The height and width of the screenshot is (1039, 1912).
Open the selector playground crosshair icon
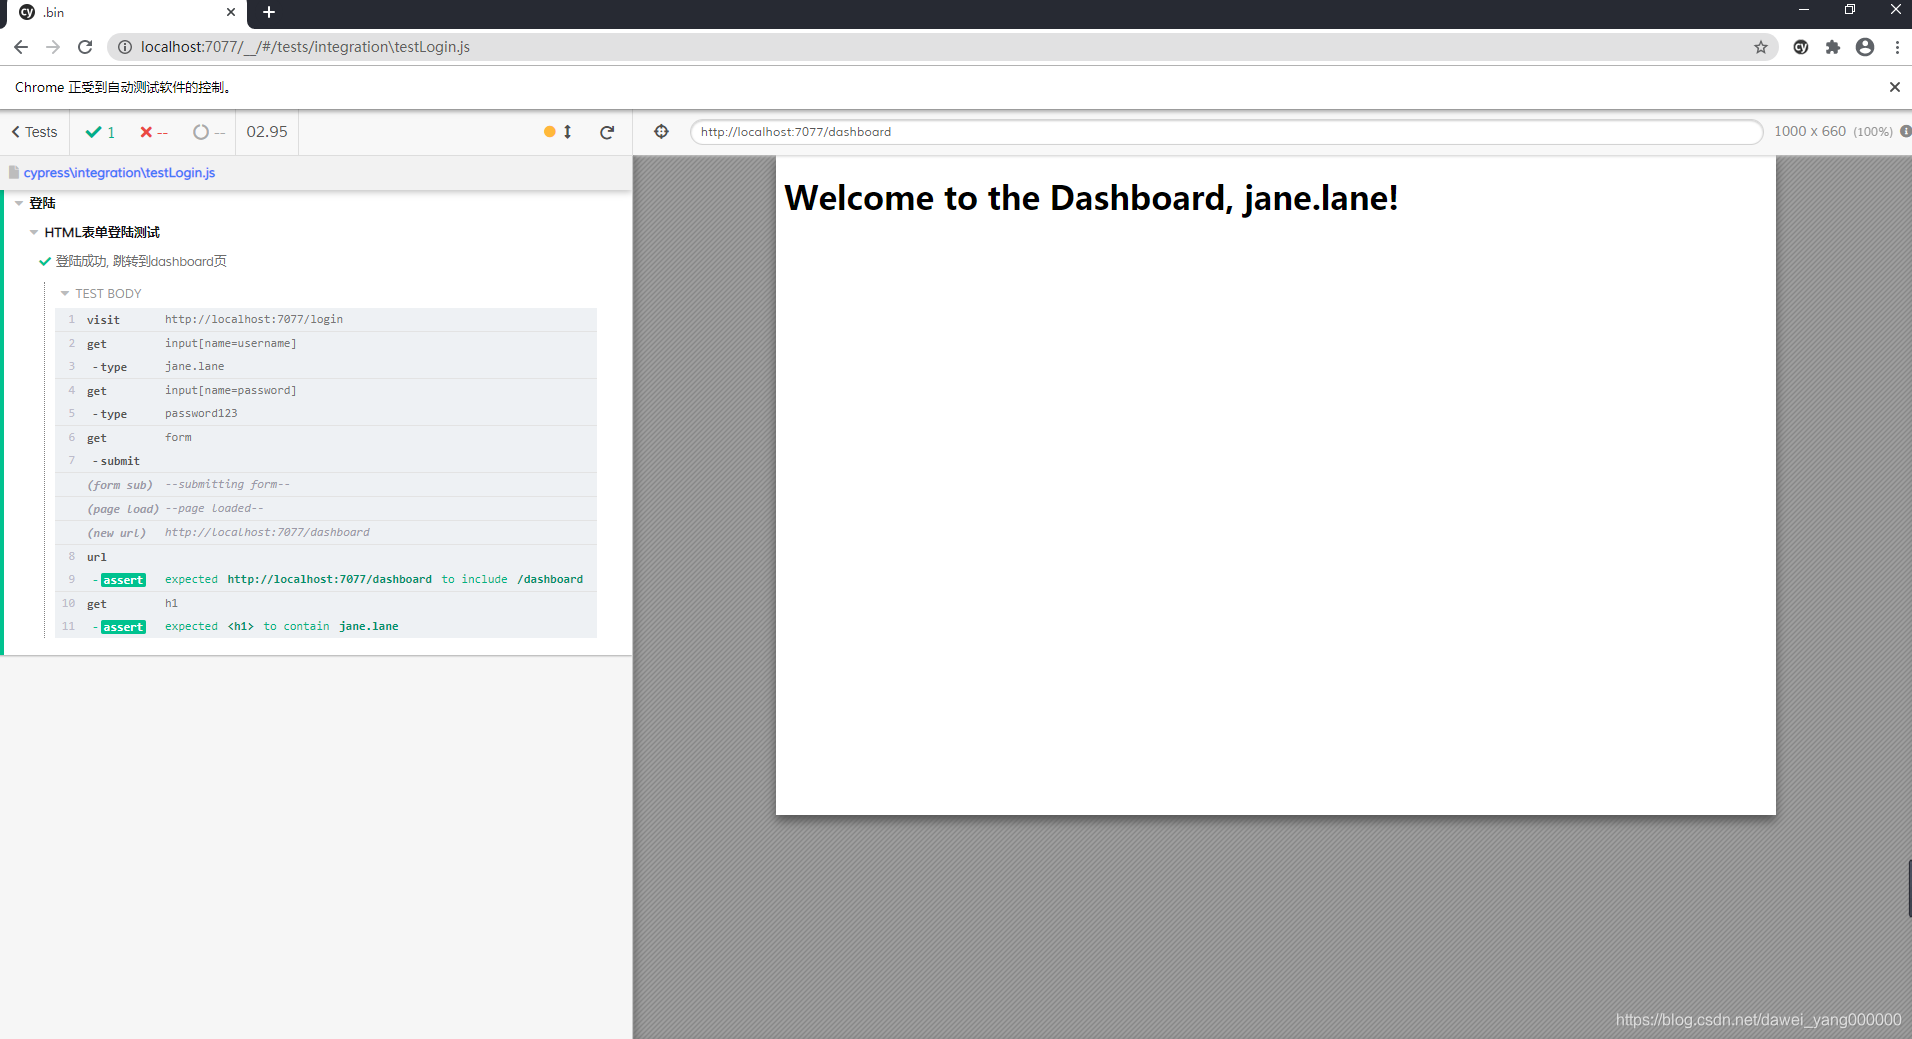[x=661, y=132]
